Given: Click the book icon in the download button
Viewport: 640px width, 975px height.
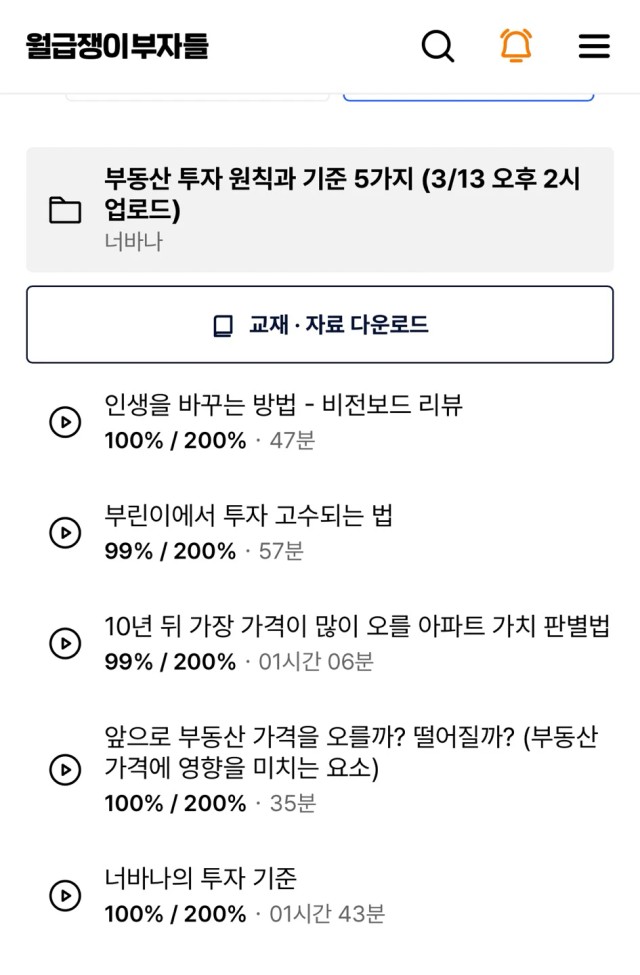Looking at the screenshot, I should pos(223,325).
